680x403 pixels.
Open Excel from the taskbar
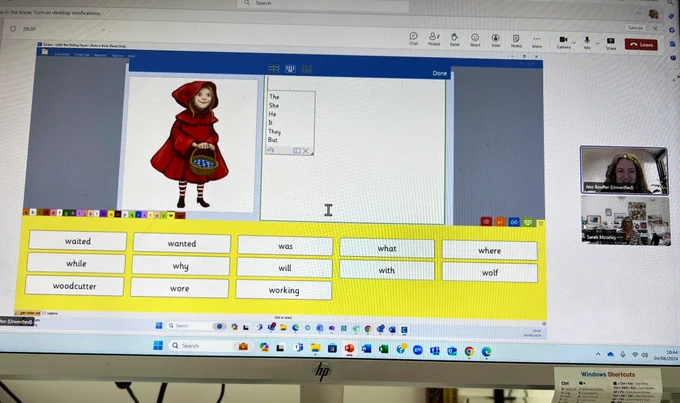click(x=383, y=349)
